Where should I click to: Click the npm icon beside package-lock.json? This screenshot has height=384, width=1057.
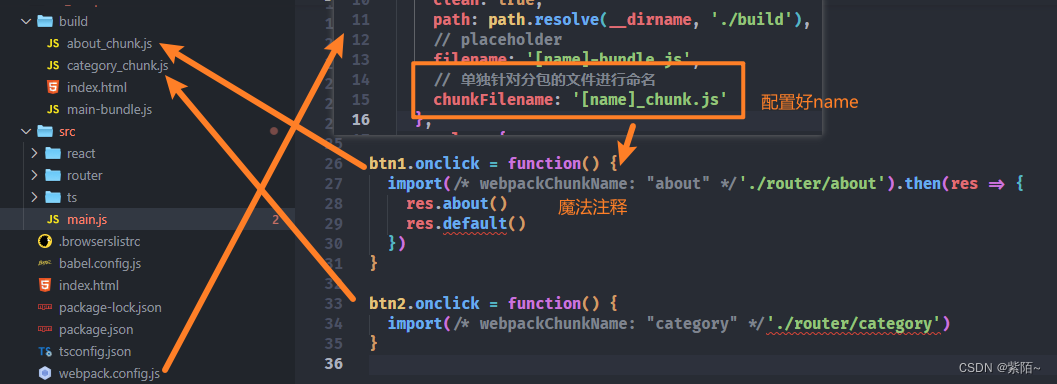click(45, 307)
